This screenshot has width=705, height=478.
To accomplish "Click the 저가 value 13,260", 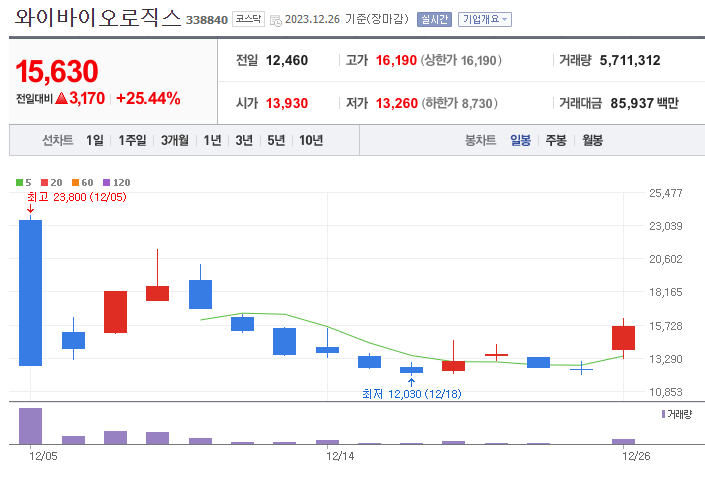I will tap(397, 103).
